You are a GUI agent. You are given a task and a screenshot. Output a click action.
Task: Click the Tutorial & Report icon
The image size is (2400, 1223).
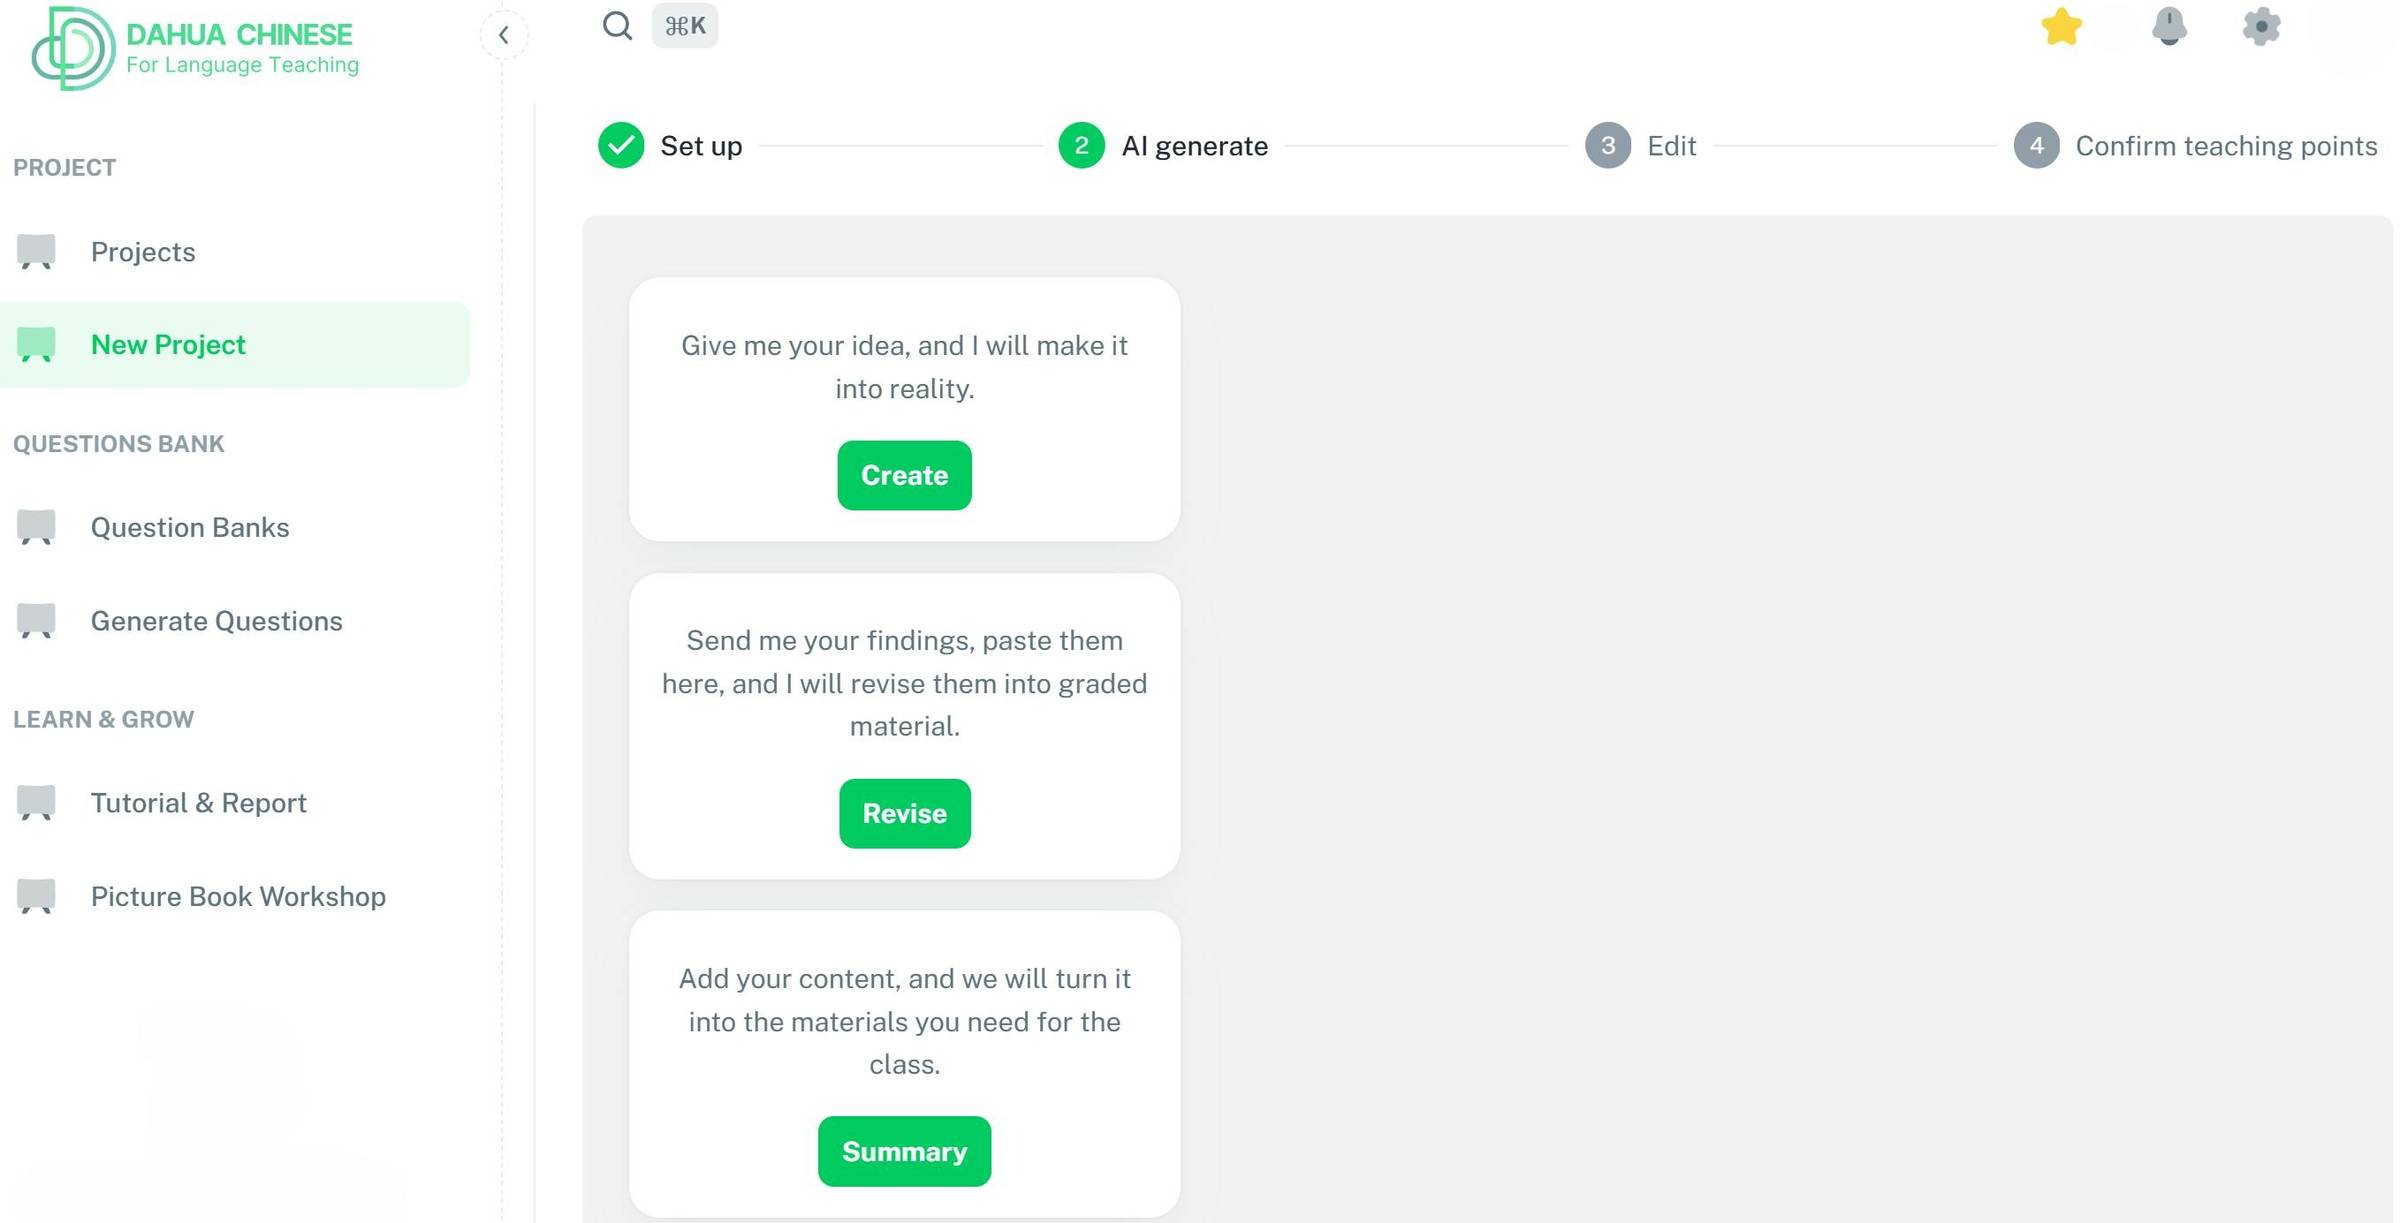click(36, 803)
